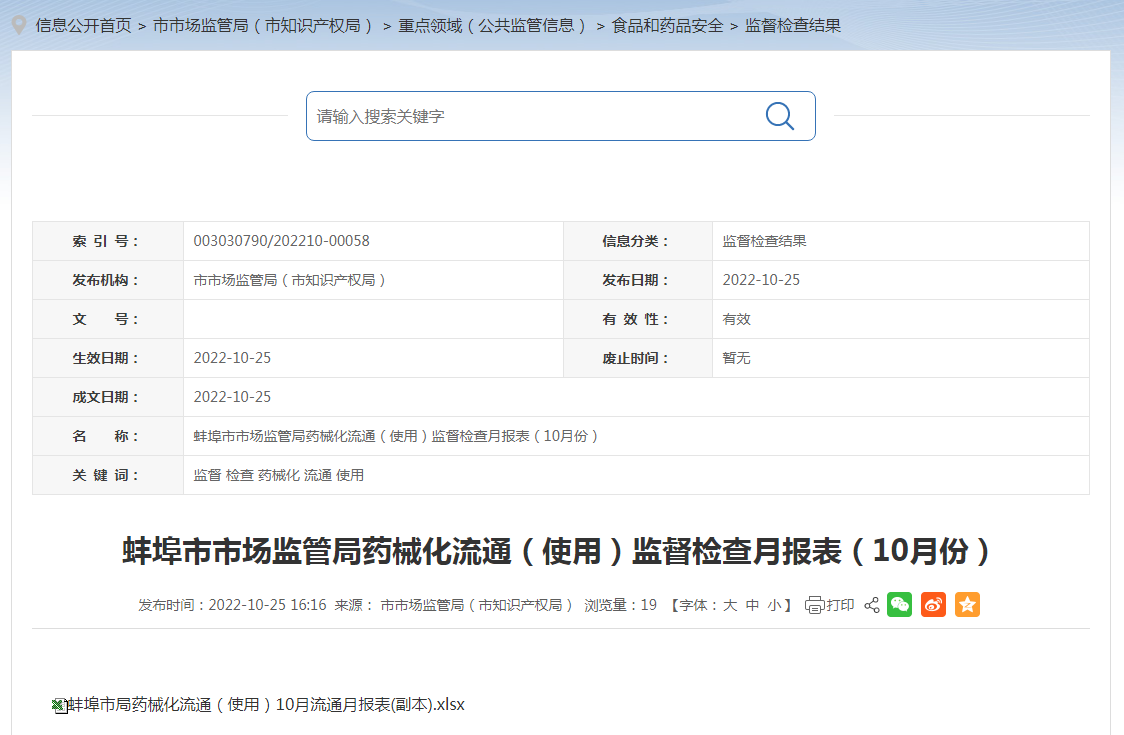This screenshot has height=735, width=1124.
Task: Click 发布时间：2022-10-25 16:16 text
Action: pyautogui.click(x=232, y=605)
